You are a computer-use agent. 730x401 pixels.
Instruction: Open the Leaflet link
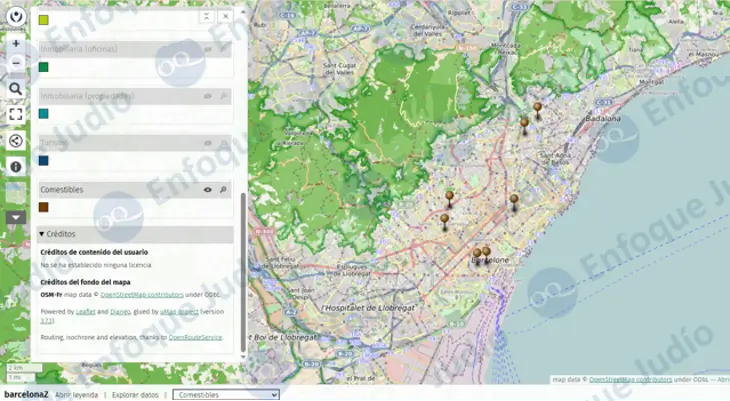tap(86, 312)
